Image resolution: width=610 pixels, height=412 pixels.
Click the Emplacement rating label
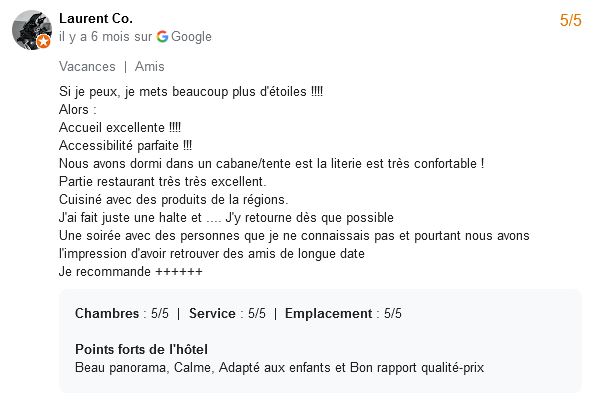tap(328, 314)
